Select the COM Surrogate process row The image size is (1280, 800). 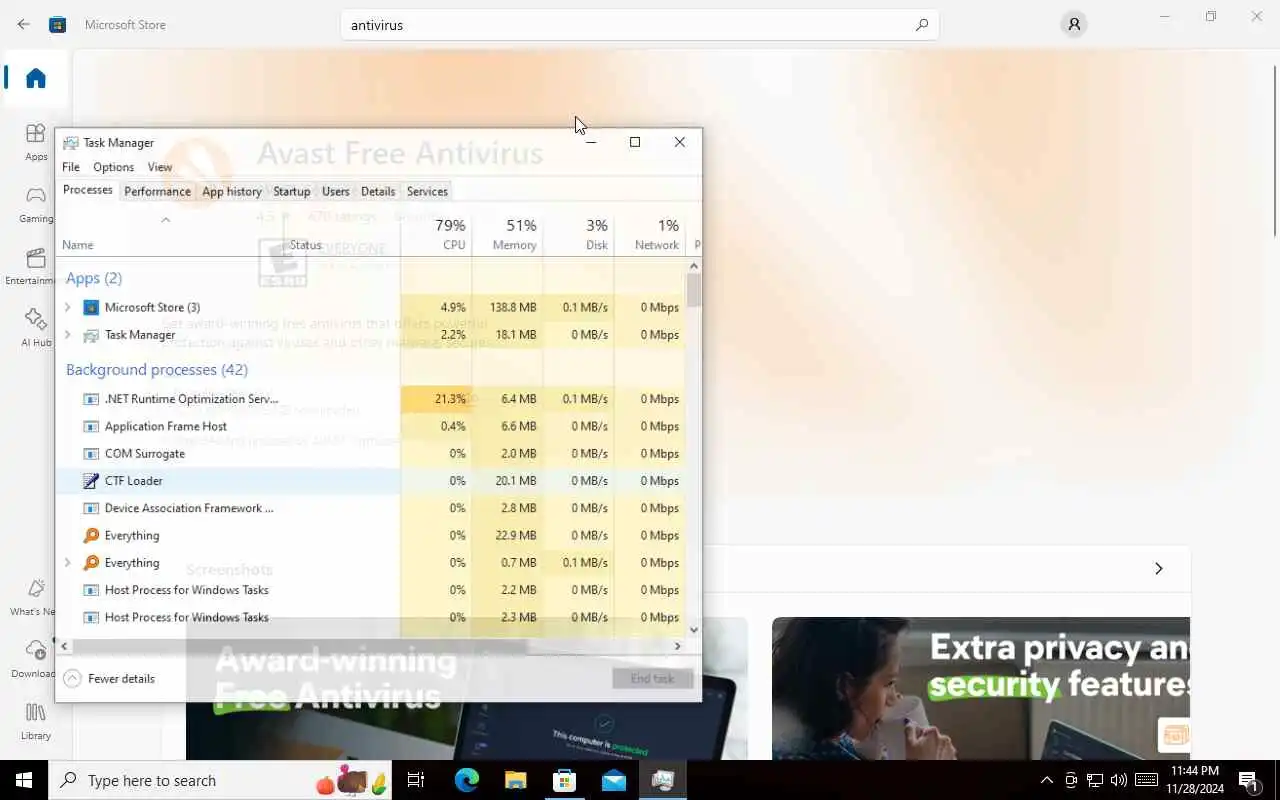point(371,454)
